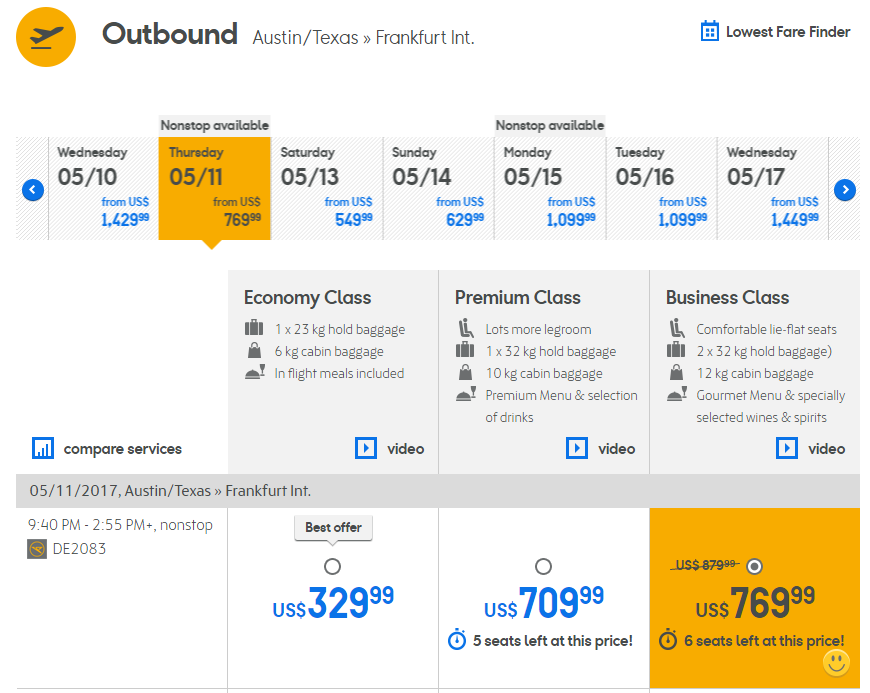The width and height of the screenshot is (870, 693).
Task: Open the Lowest Fare Finder link
Action: coord(787,32)
